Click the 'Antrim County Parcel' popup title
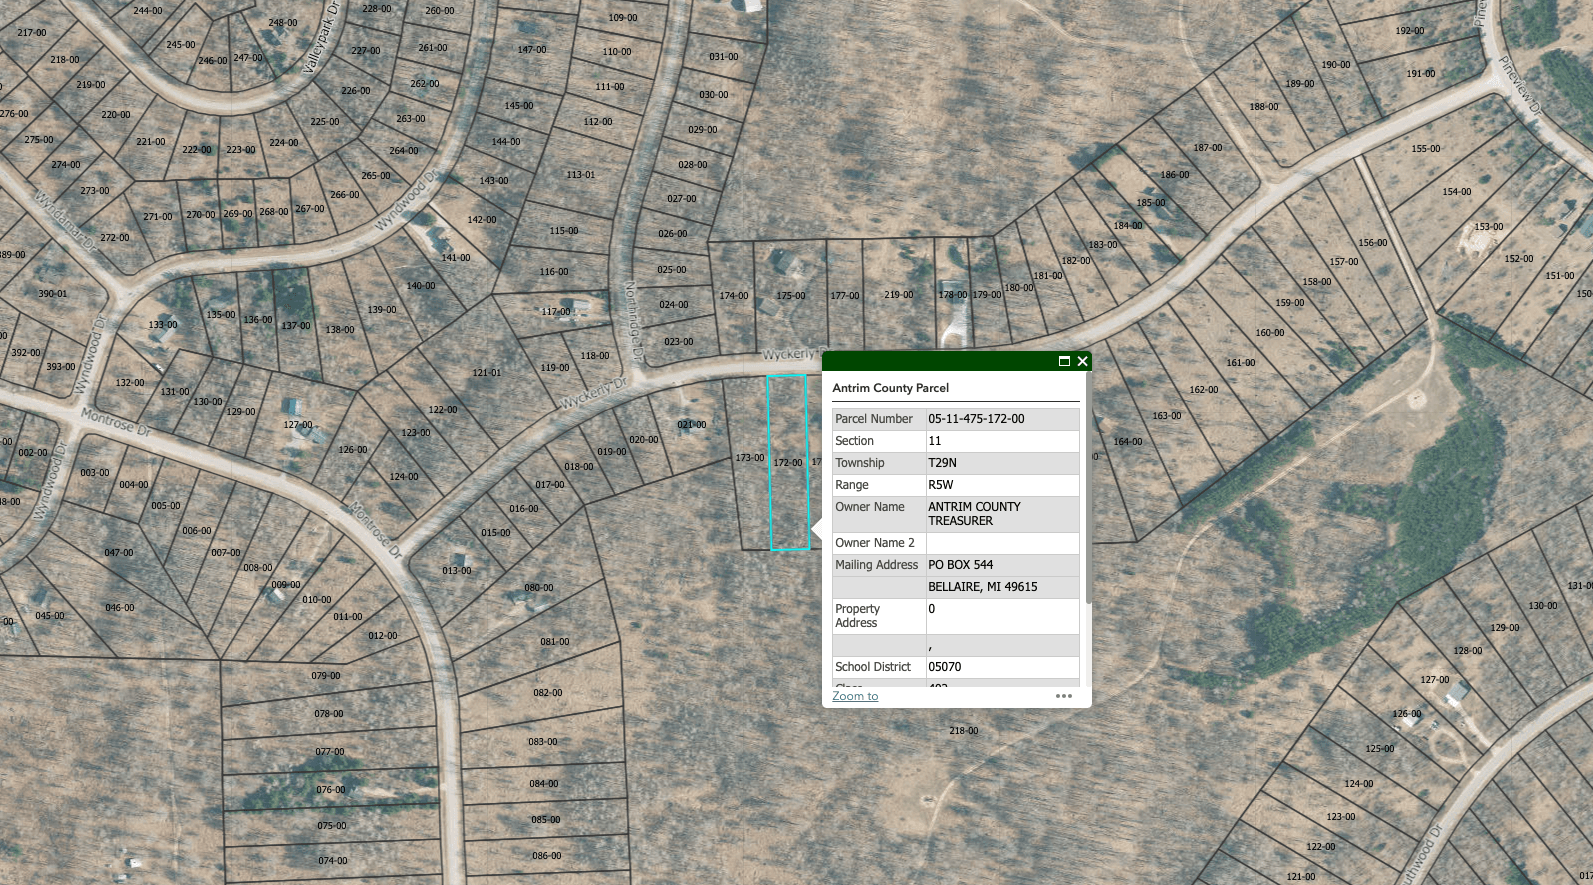Viewport: 1593px width, 885px height. (891, 388)
